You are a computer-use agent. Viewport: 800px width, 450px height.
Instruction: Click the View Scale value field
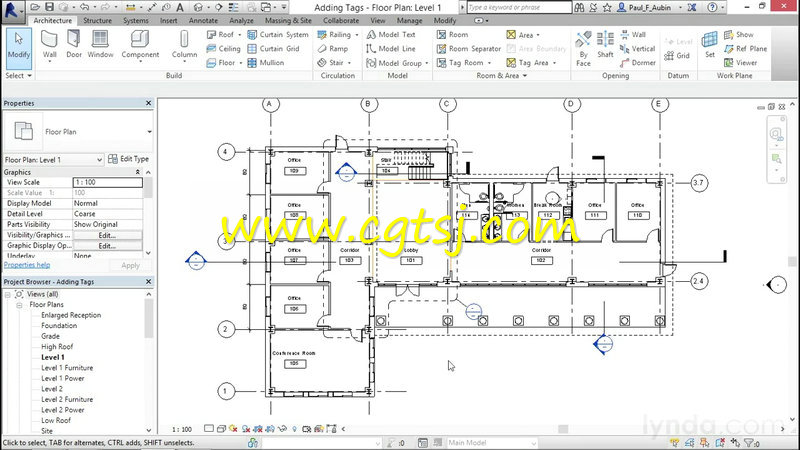click(x=108, y=182)
